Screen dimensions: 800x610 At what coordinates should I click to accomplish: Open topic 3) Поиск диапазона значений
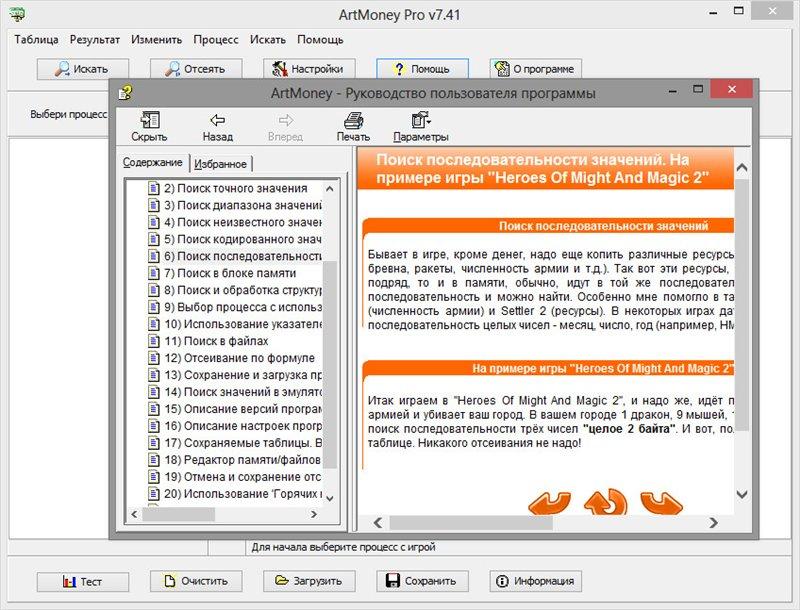[x=242, y=205]
